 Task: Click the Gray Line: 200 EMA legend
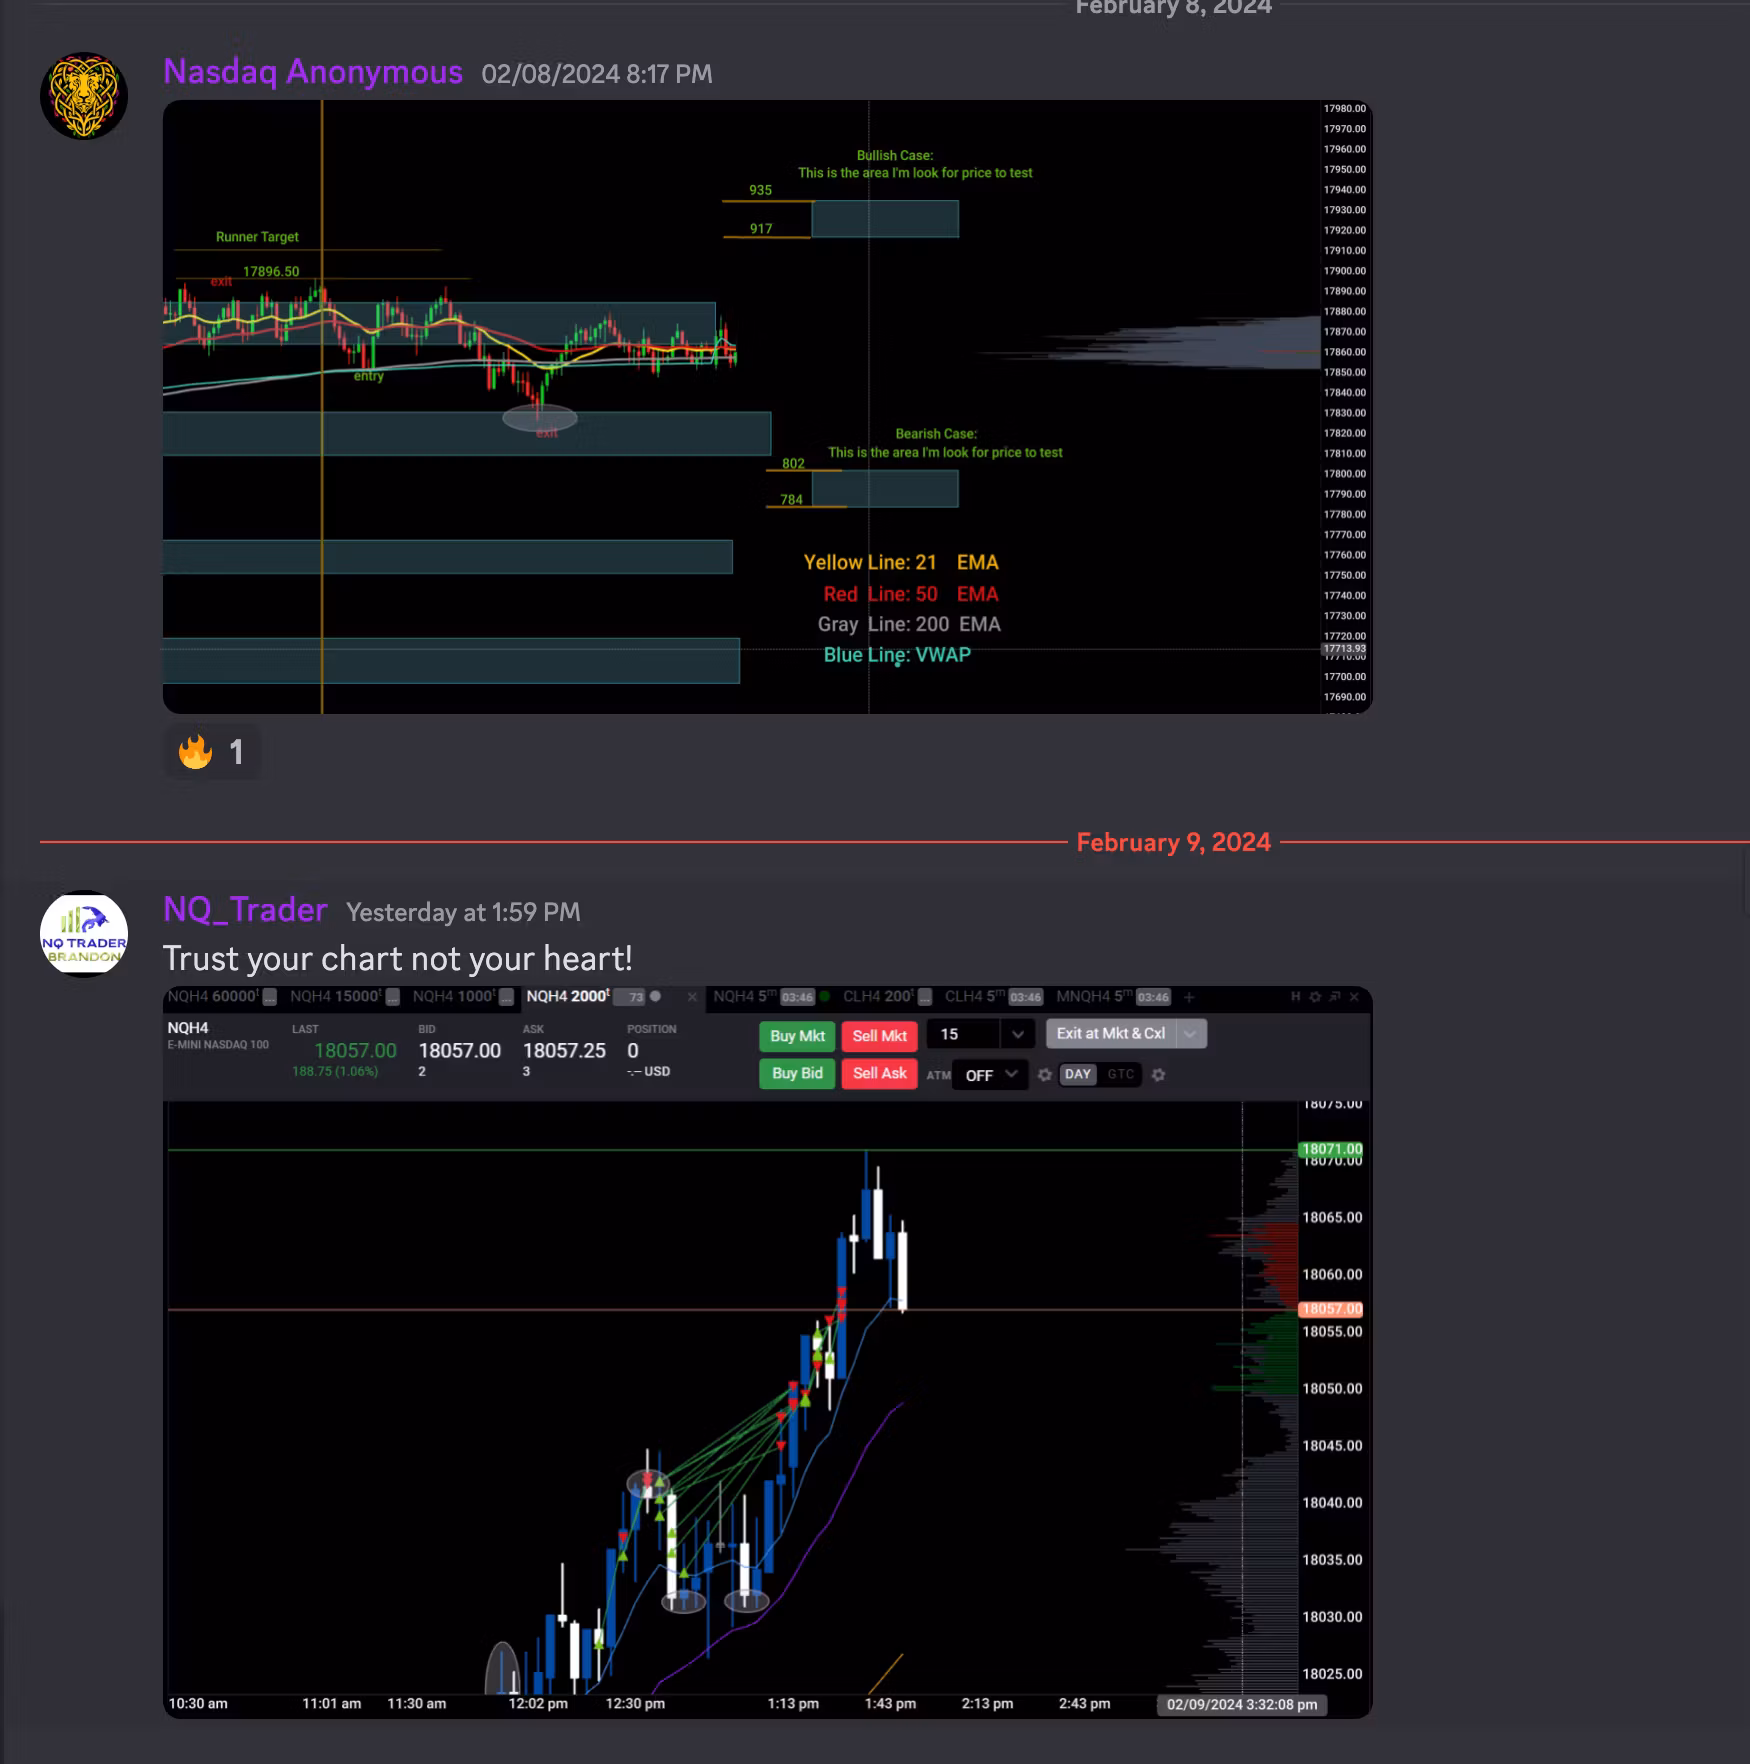(909, 624)
